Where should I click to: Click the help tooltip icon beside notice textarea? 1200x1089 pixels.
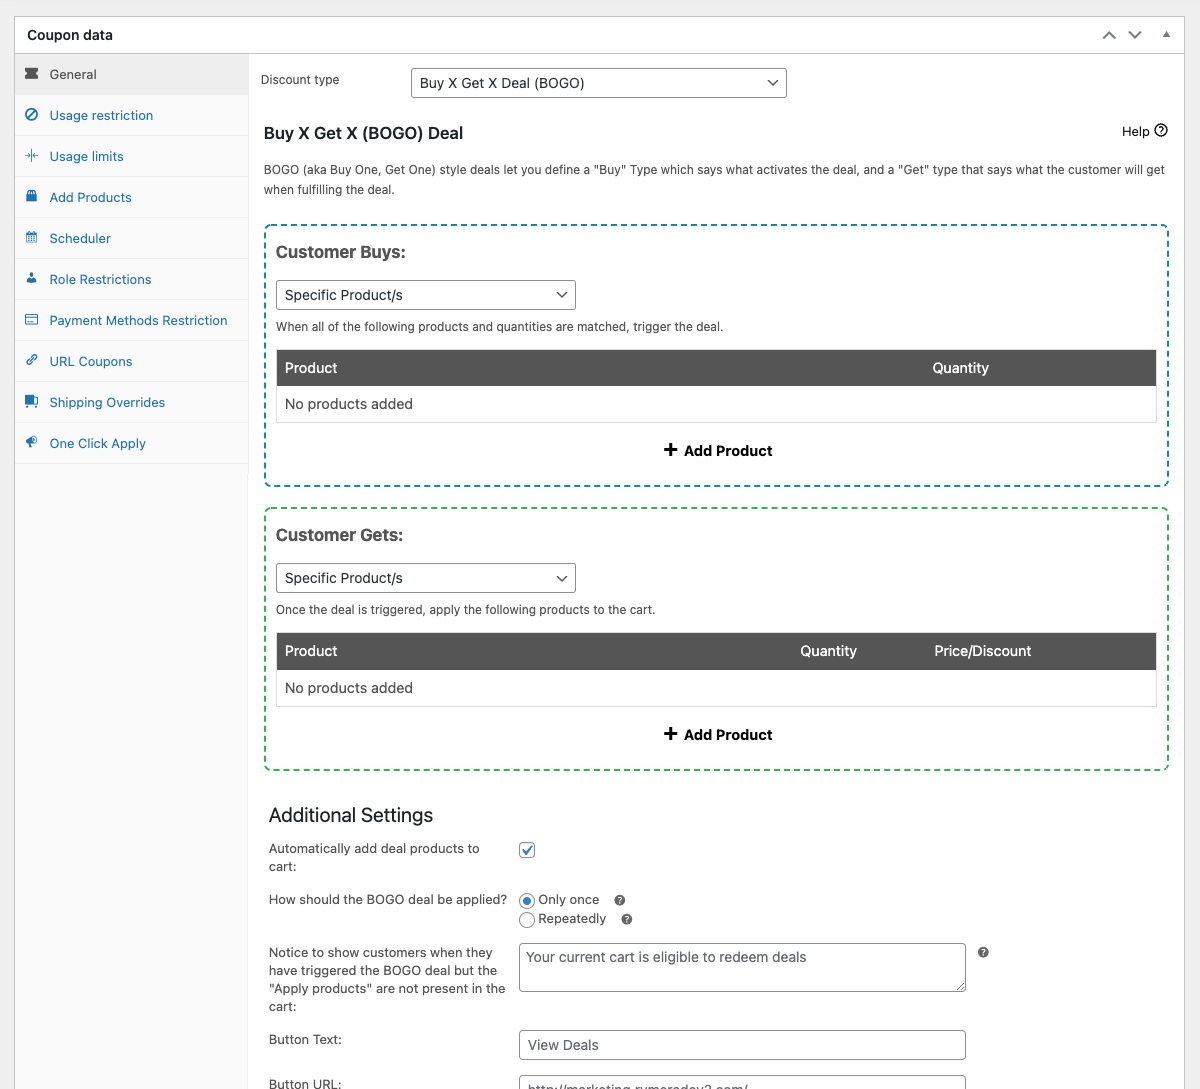pos(984,952)
